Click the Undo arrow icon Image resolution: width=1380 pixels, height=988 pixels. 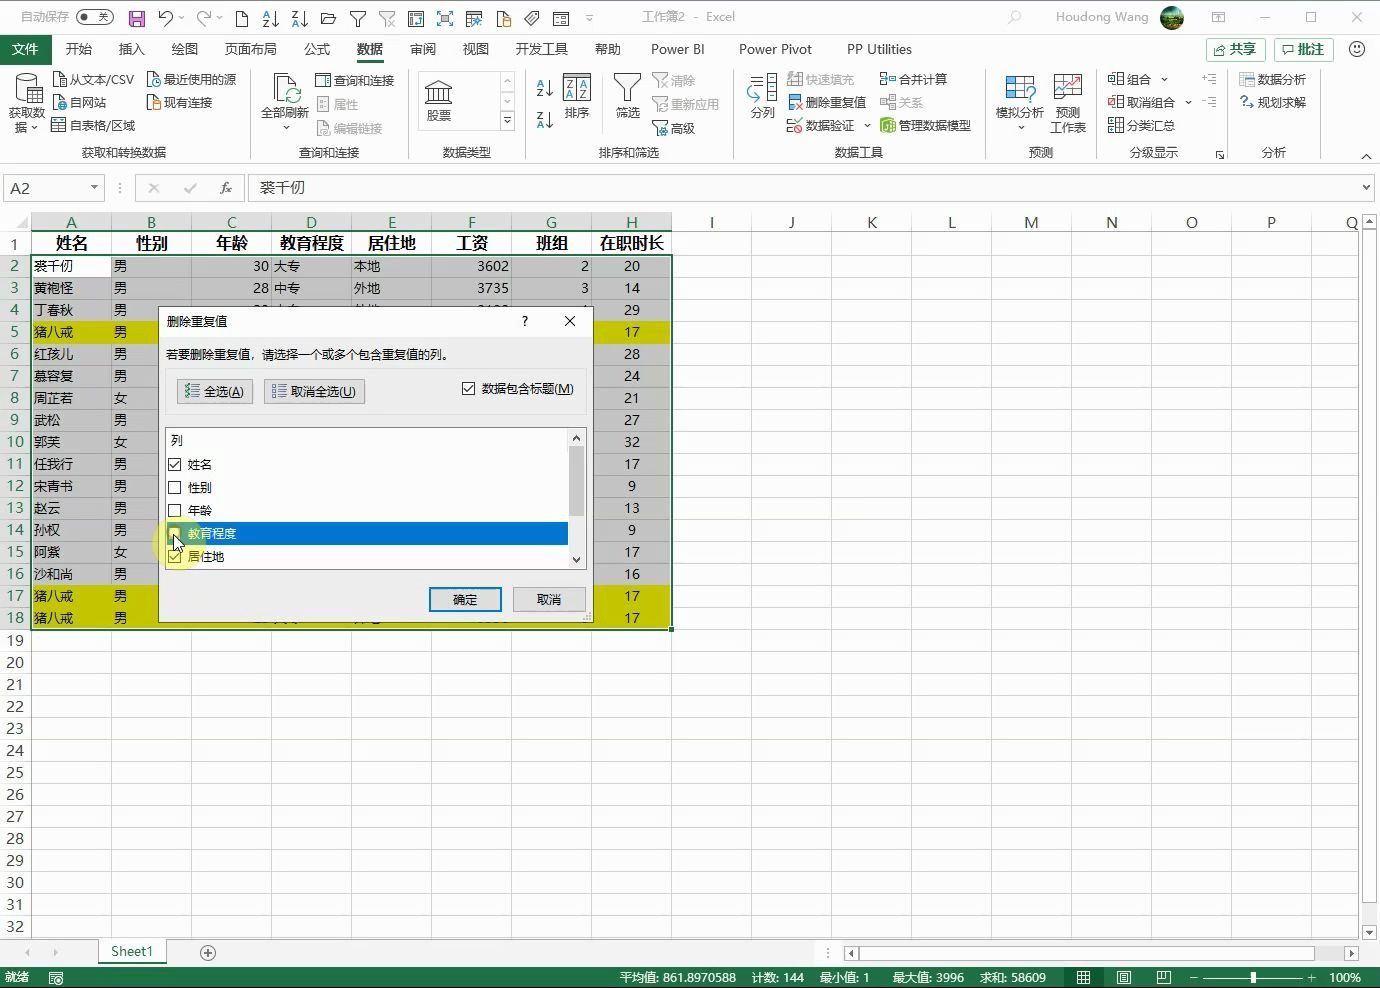[165, 18]
